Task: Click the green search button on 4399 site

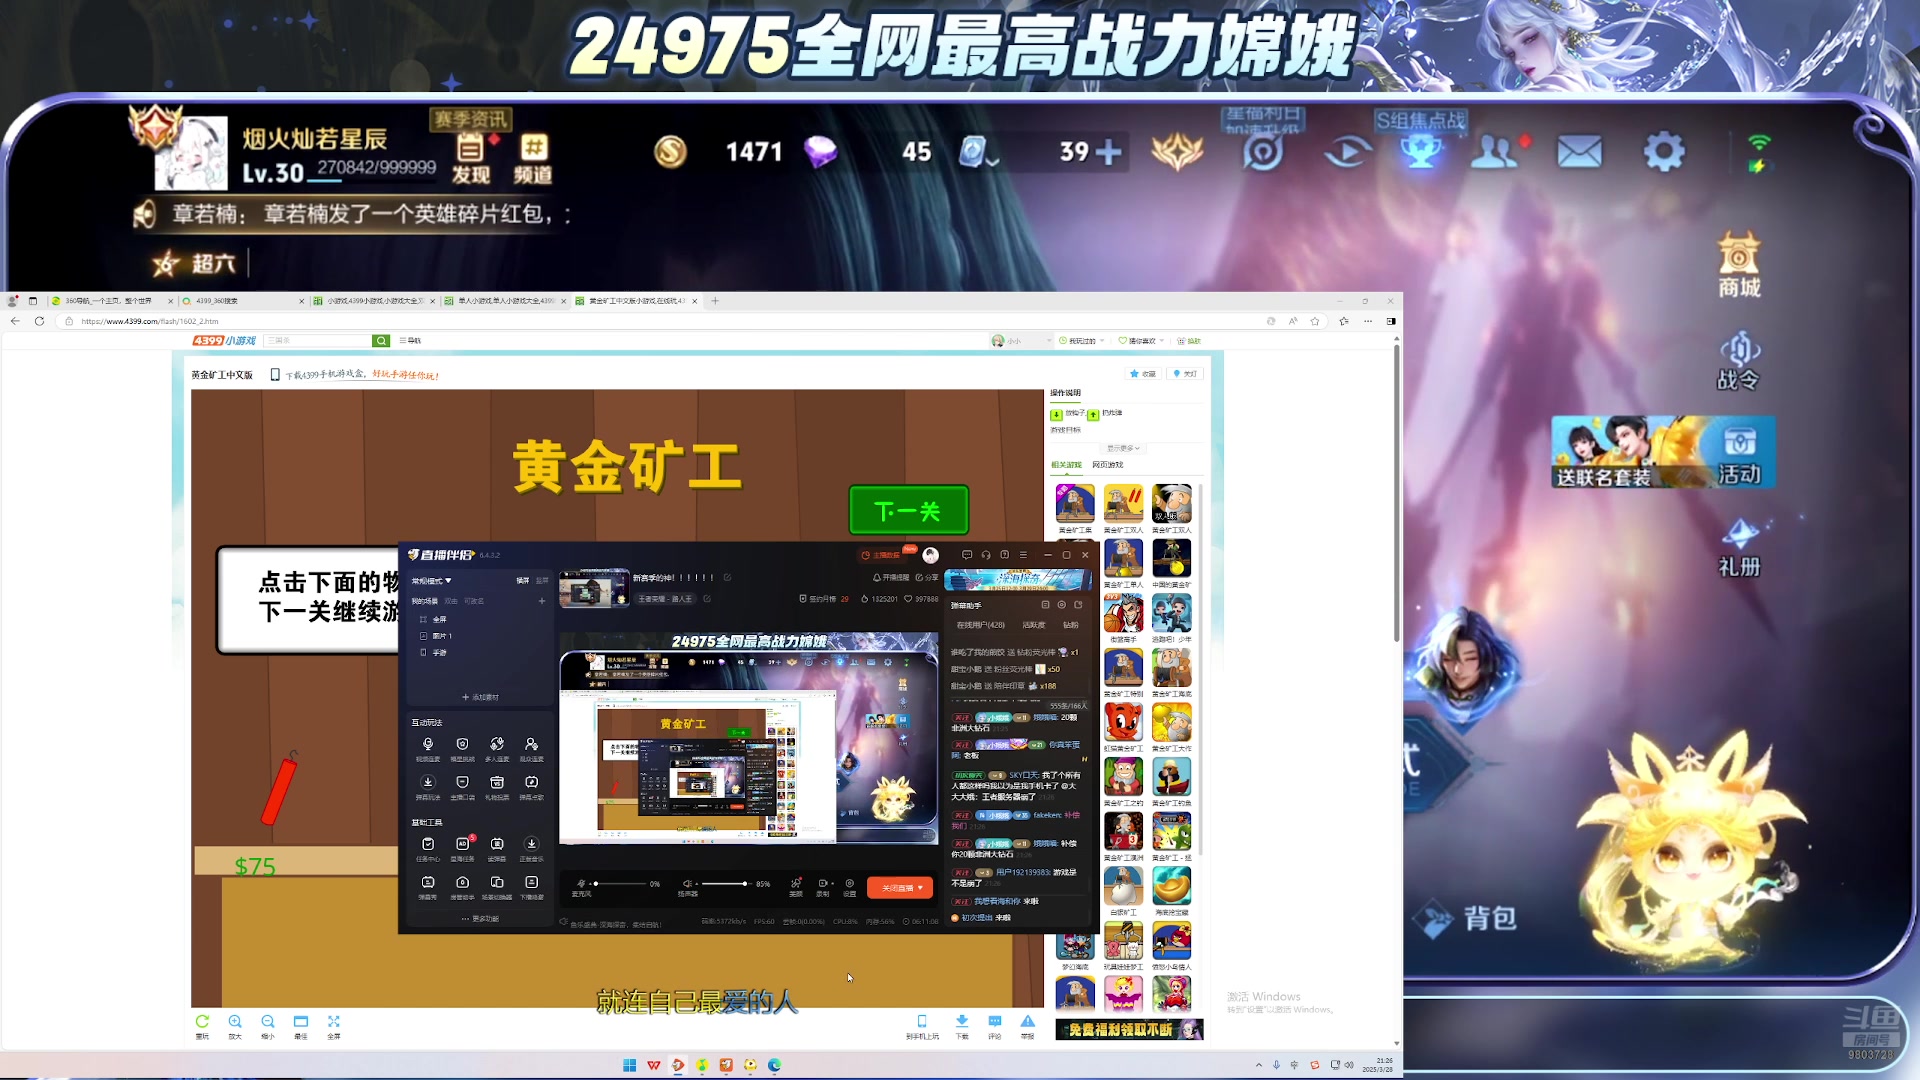Action: 381,341
